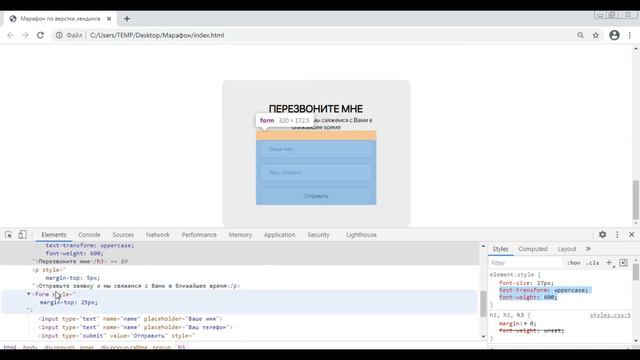This screenshot has height=360, width=640.
Task: Click the h1, h2, h3 selector
Action: (507, 315)
